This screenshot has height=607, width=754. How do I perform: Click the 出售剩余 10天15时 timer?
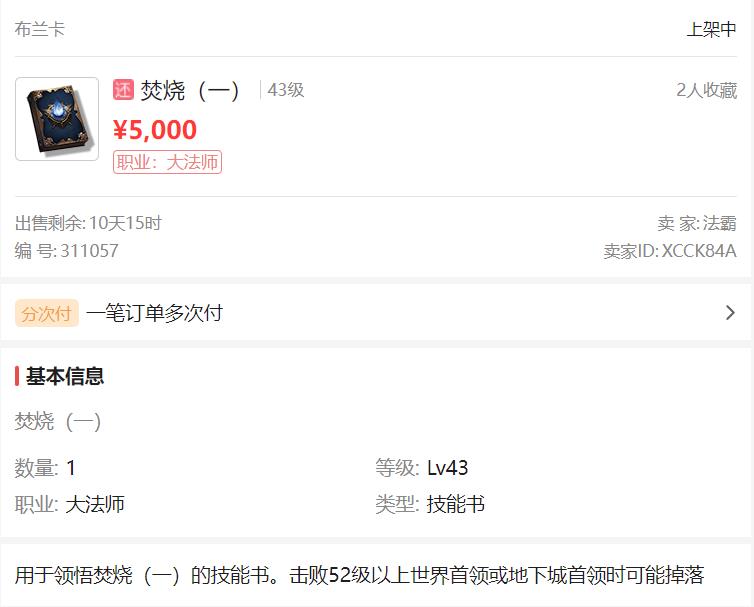pyautogui.click(x=88, y=223)
